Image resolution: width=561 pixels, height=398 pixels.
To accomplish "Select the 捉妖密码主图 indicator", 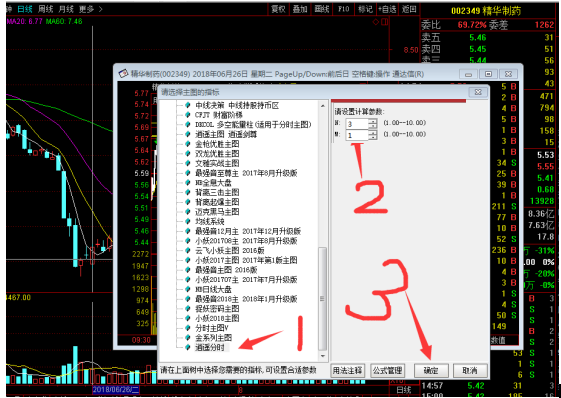I will click(217, 309).
